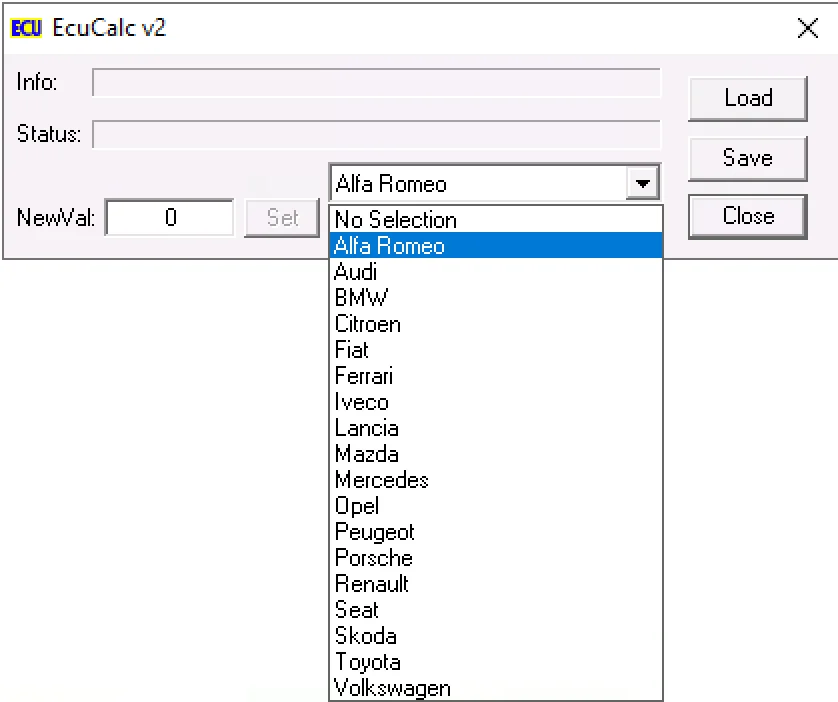Click the Load button
Image resolution: width=838 pixels, height=702 pixels.
pos(747,98)
